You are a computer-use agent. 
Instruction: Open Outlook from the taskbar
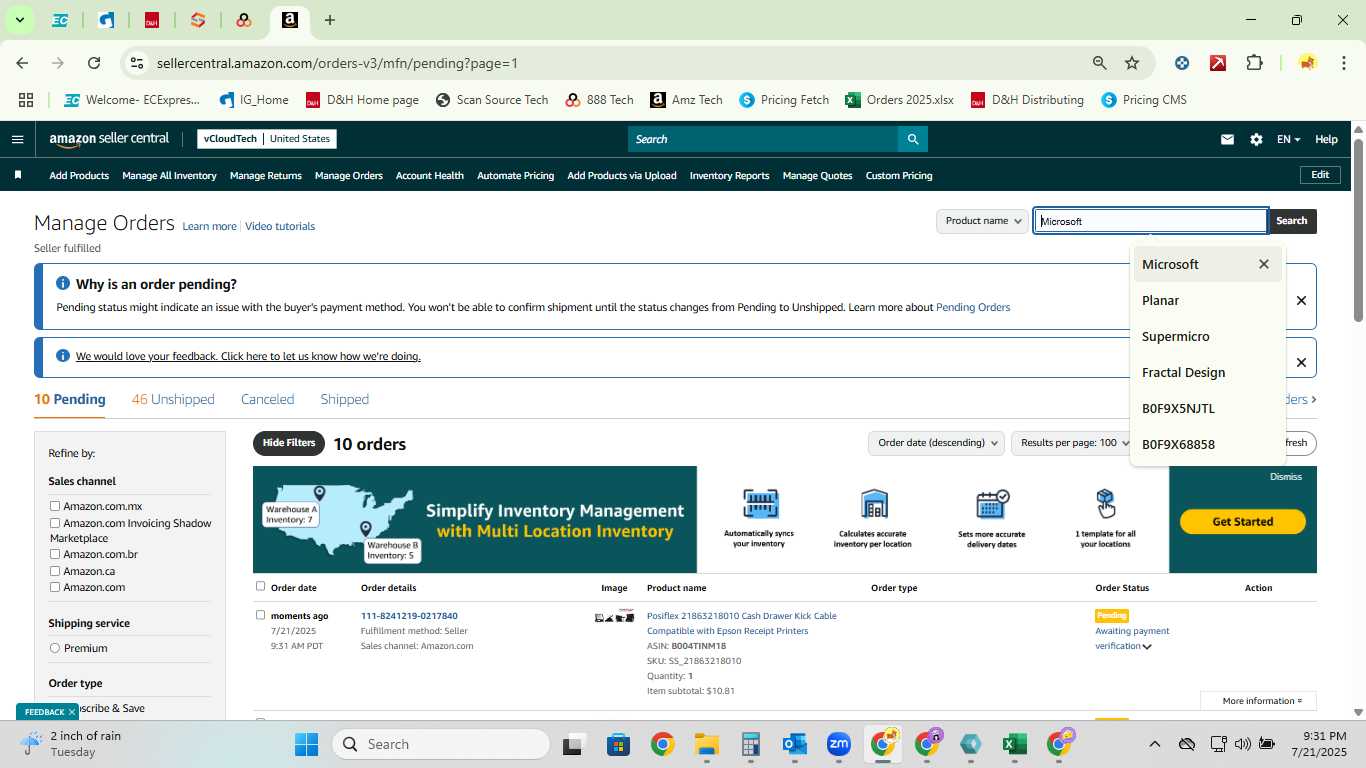pyautogui.click(x=795, y=744)
